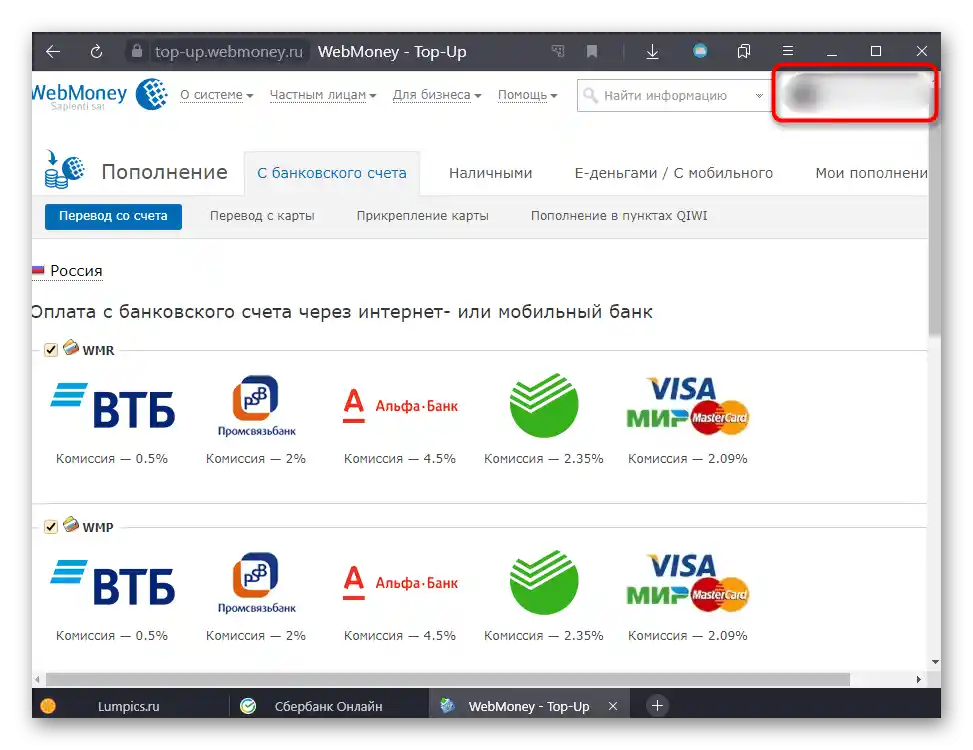Choose ВТБ bank under WMP
This screenshot has height=750, width=973.
(x=112, y=583)
